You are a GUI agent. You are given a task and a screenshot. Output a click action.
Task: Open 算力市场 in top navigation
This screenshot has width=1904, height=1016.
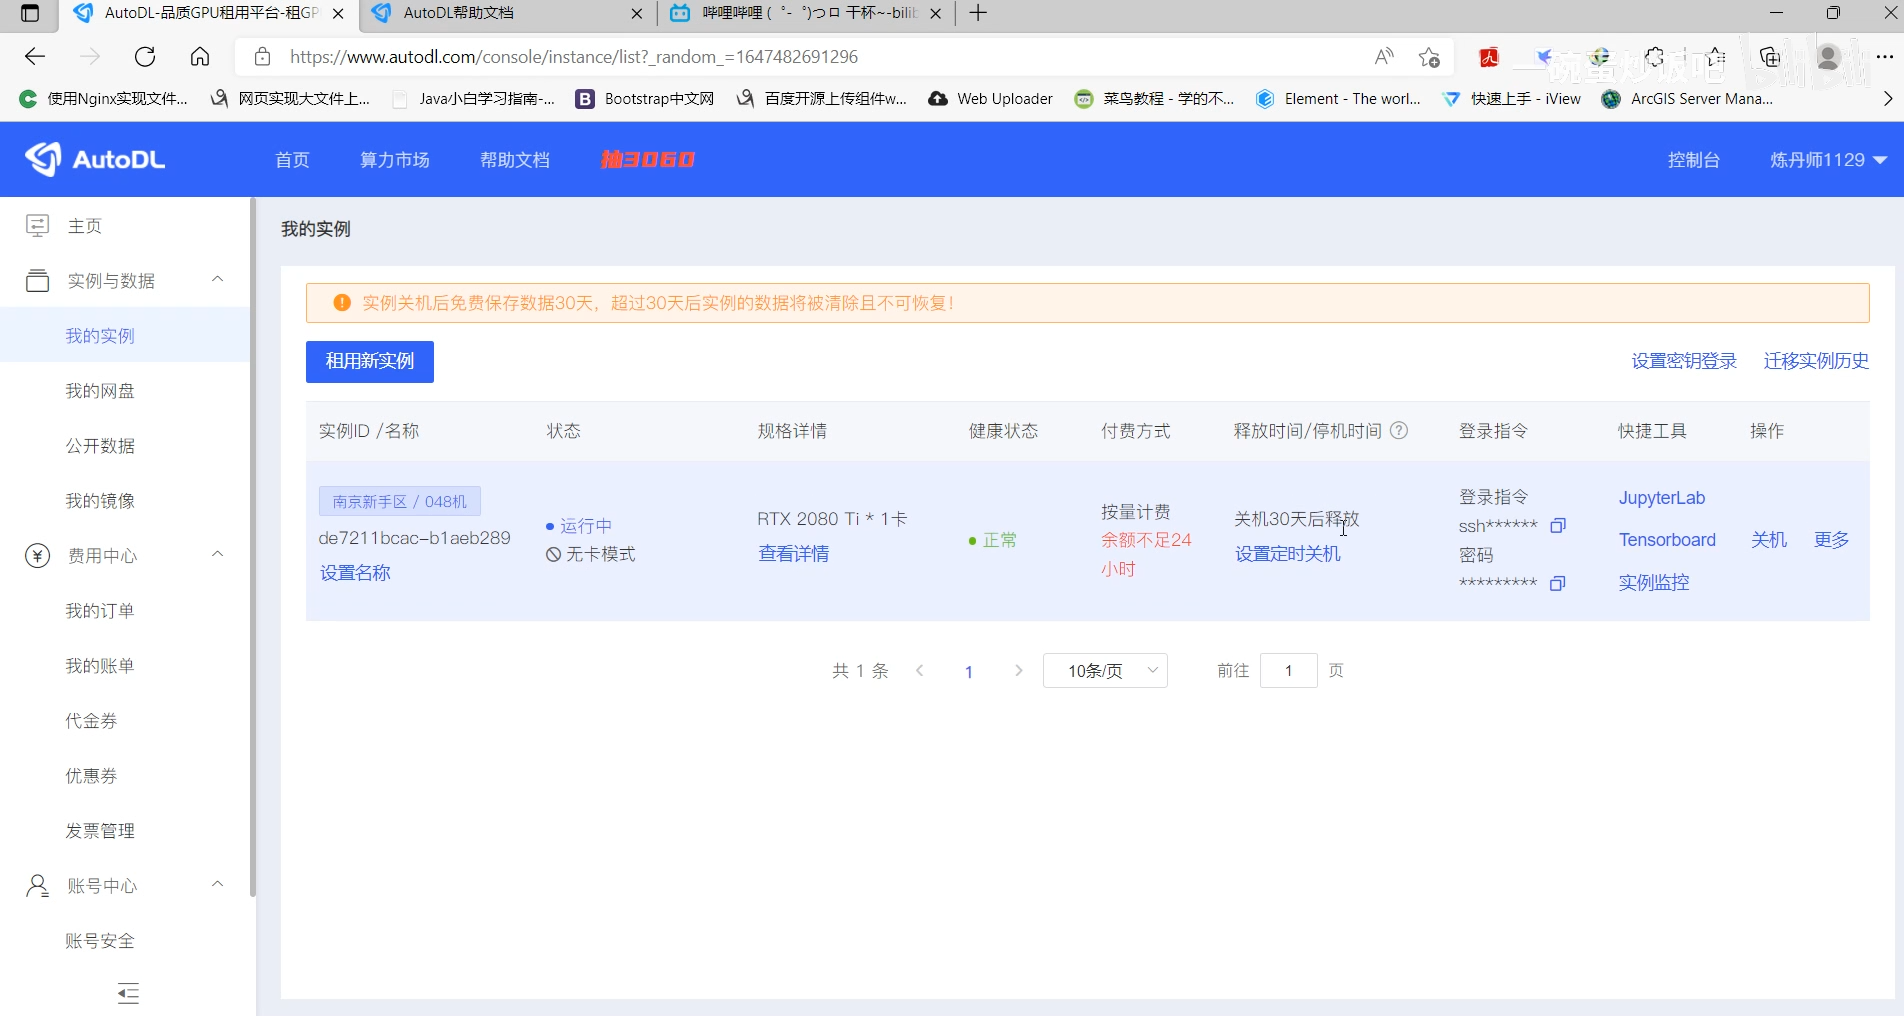pos(395,160)
